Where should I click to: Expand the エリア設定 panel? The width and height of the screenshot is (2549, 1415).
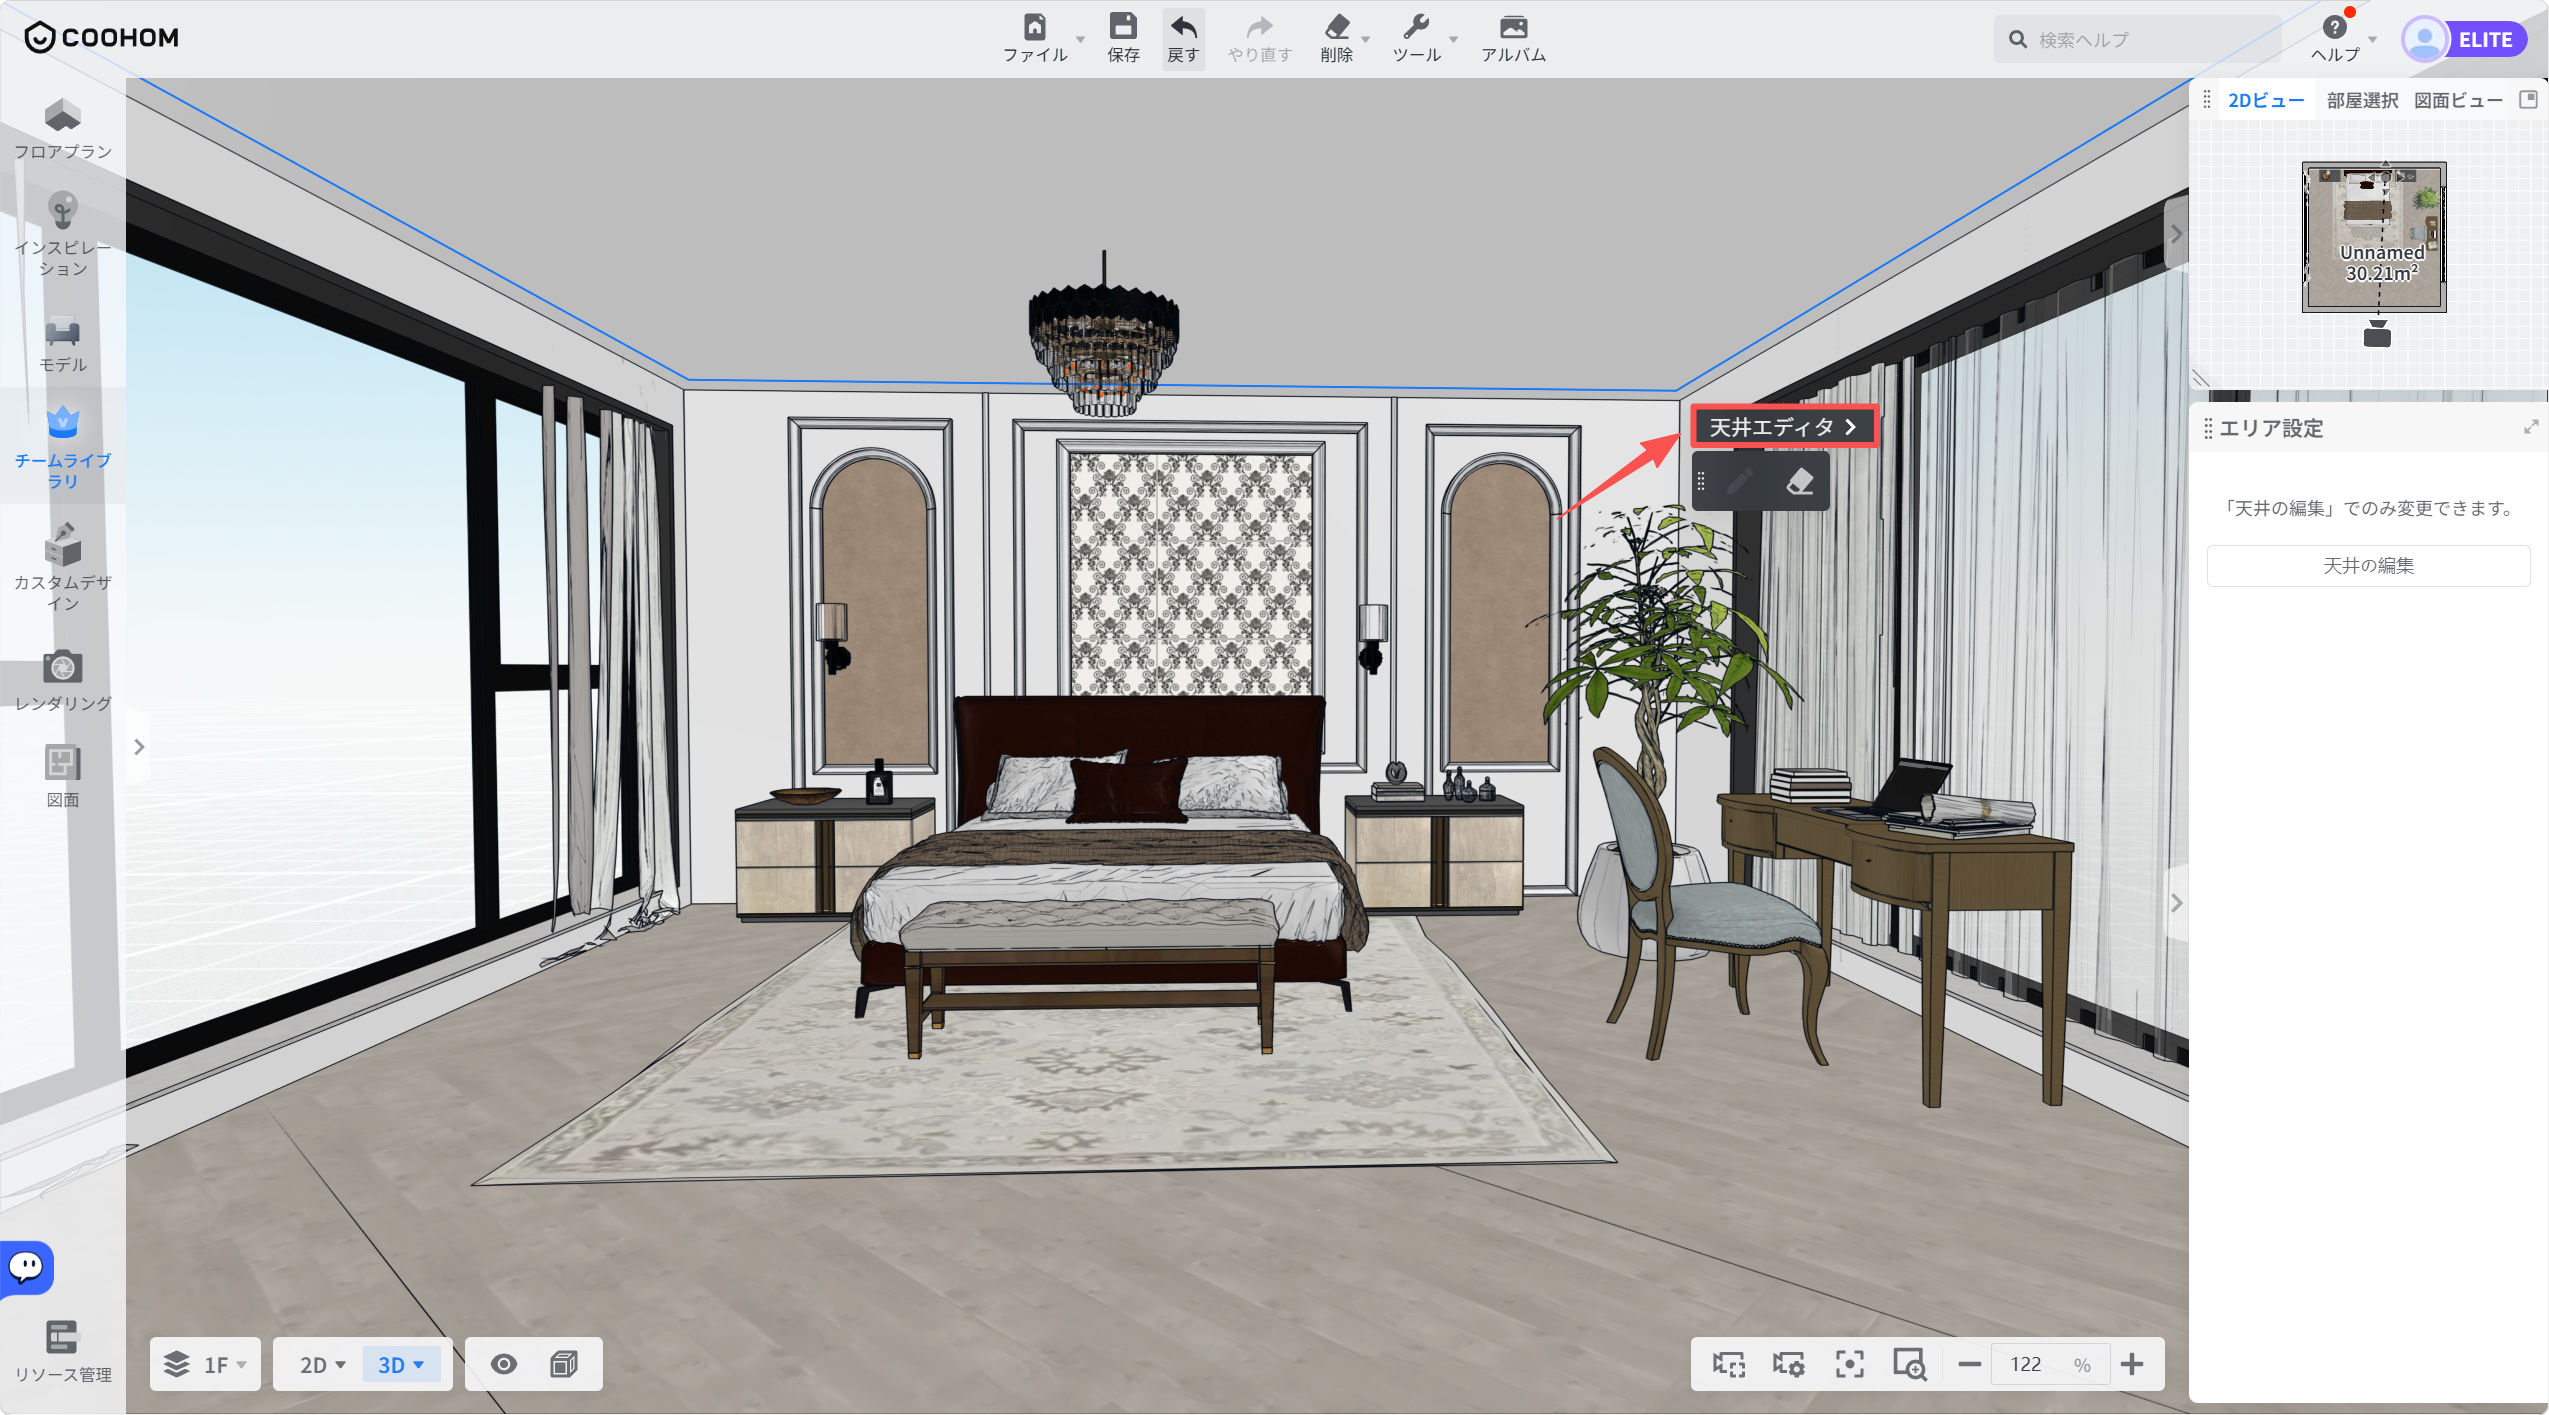(2531, 427)
